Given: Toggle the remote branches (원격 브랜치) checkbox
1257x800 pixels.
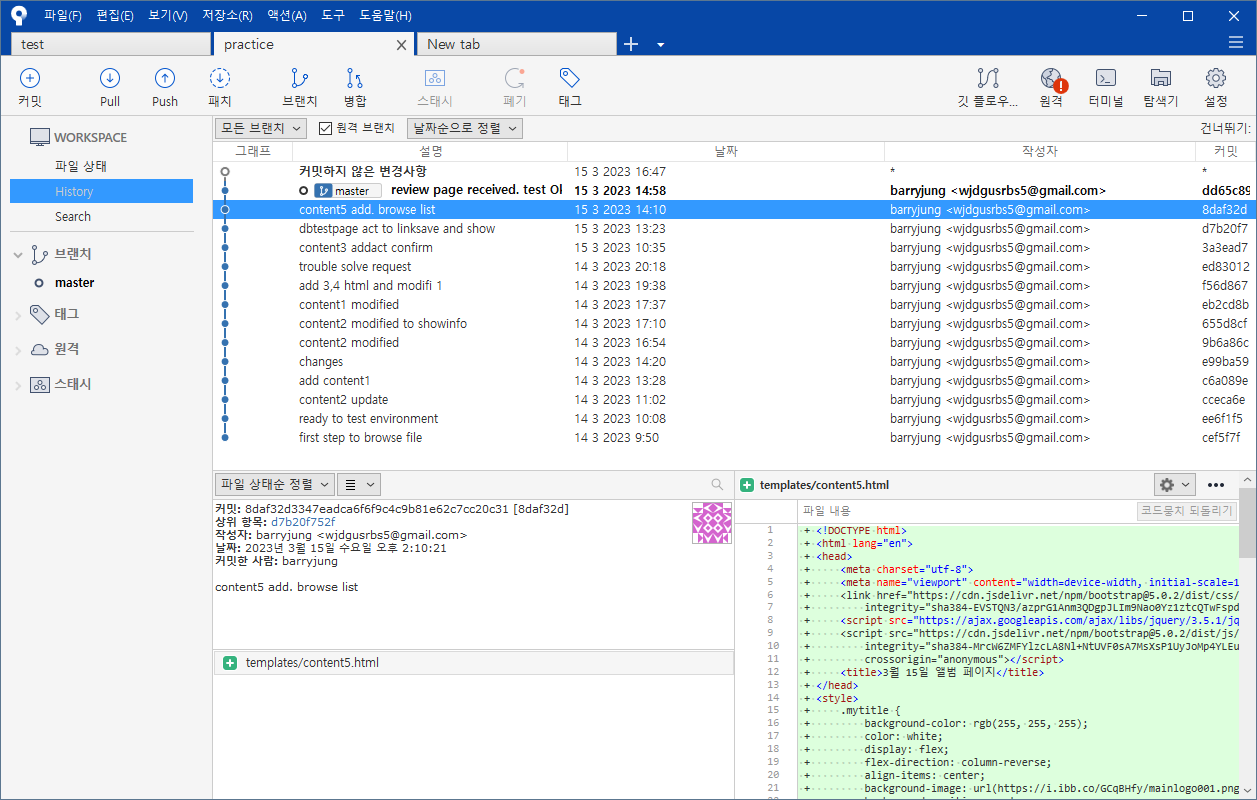Looking at the screenshot, I should tap(325, 128).
